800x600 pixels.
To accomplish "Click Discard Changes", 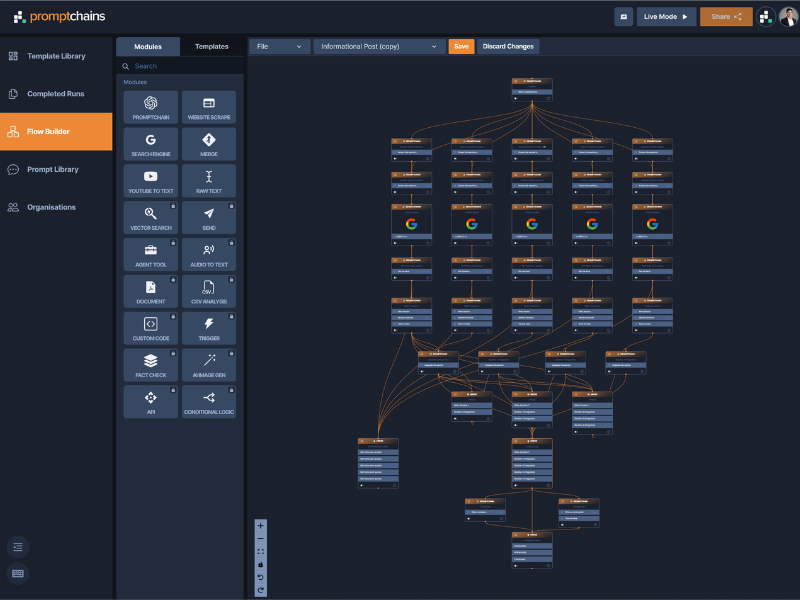I will (x=508, y=46).
